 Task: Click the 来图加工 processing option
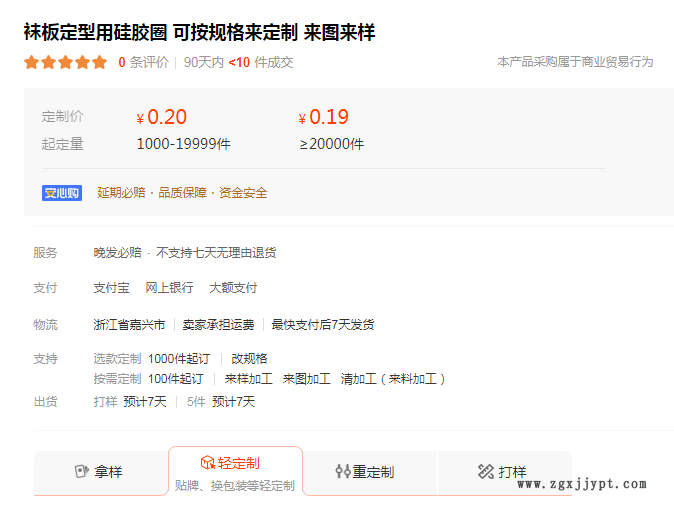coord(306,379)
